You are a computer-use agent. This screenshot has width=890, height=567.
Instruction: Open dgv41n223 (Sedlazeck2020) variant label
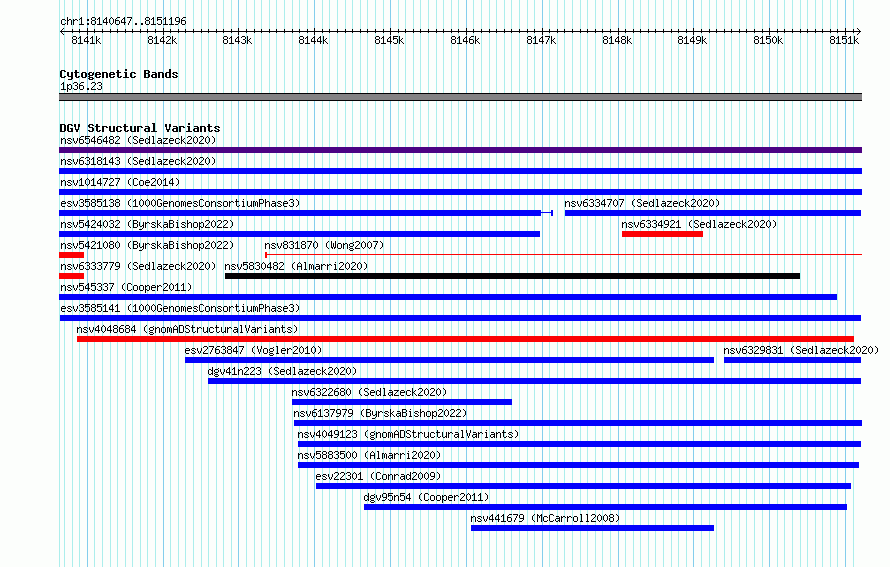click(x=282, y=371)
